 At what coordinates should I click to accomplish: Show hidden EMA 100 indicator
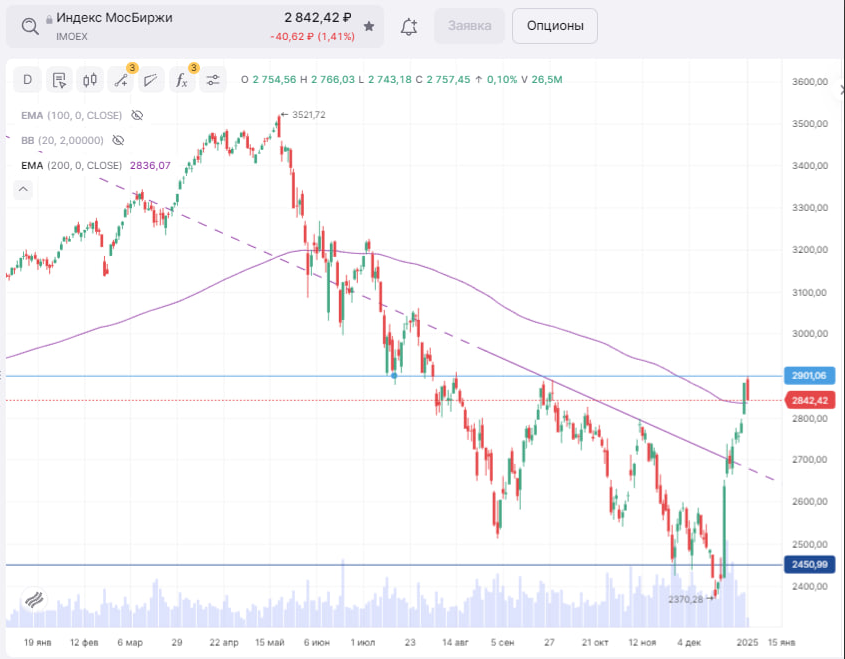click(x=138, y=116)
